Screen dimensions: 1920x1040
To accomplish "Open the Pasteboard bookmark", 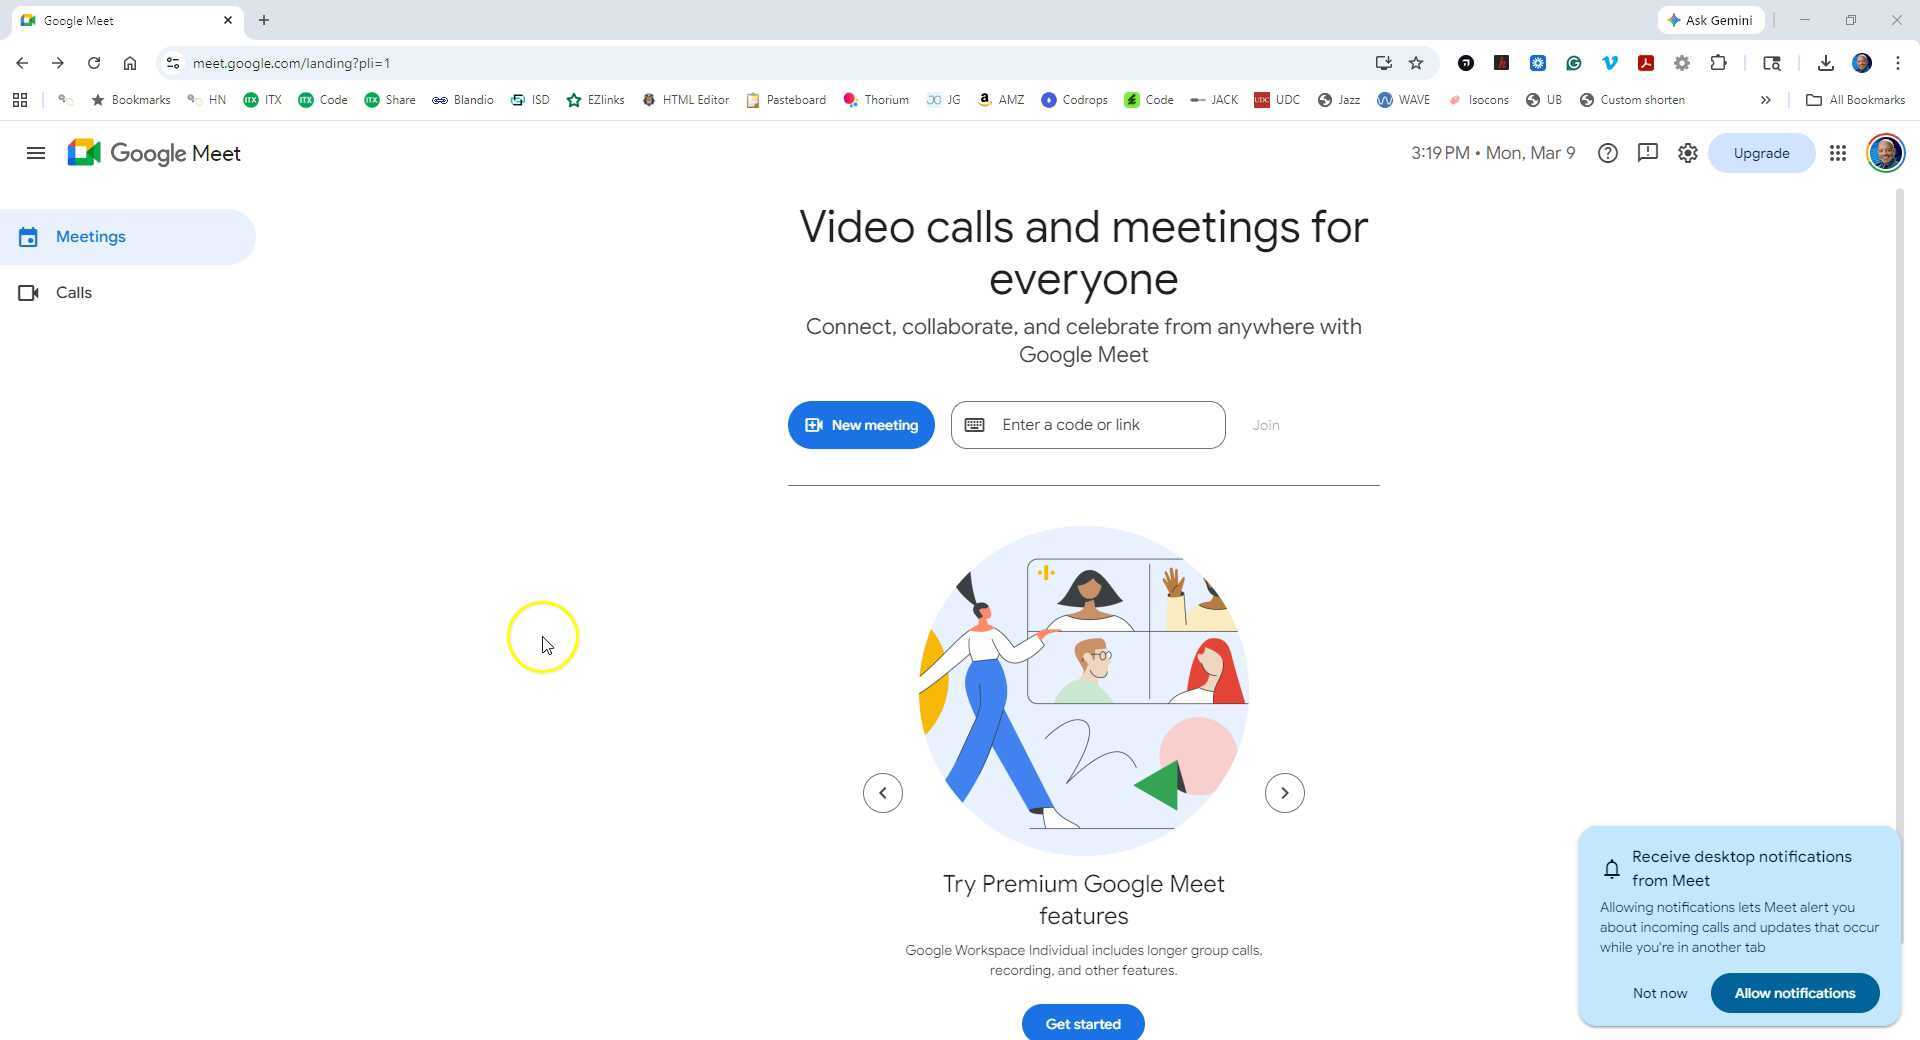I will click(786, 100).
